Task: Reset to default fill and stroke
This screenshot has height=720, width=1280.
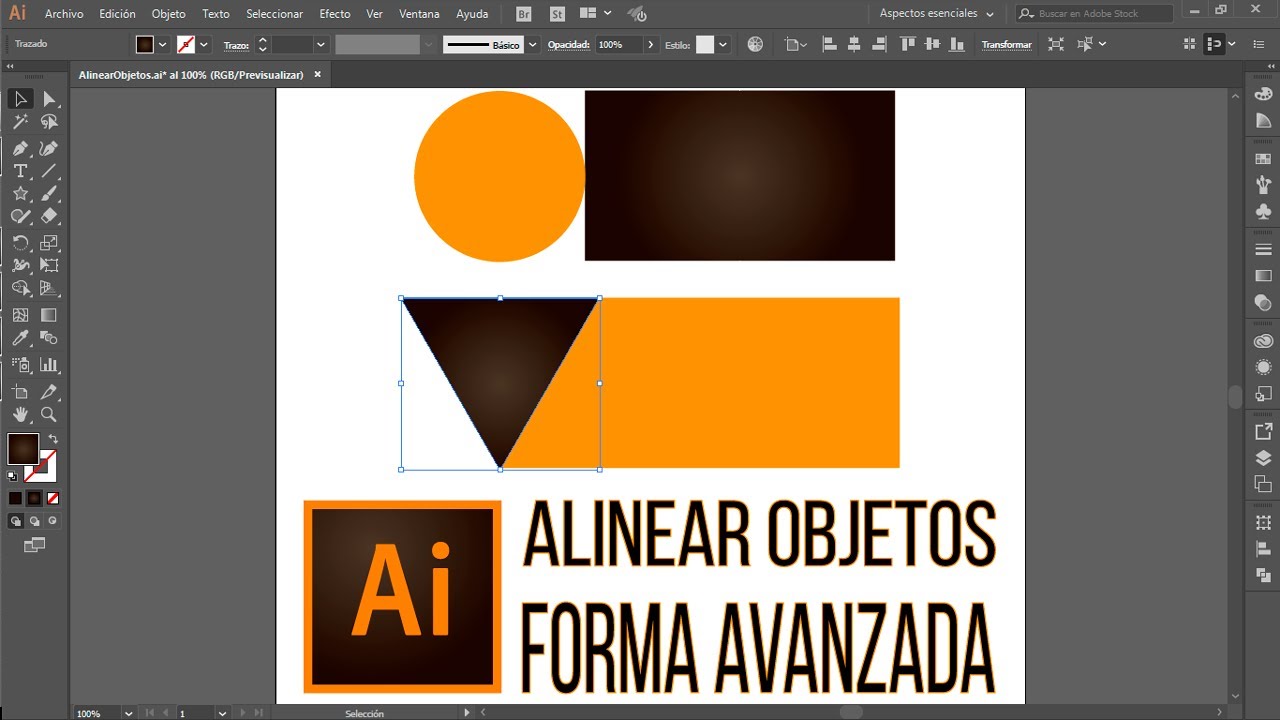Action: click(12, 476)
